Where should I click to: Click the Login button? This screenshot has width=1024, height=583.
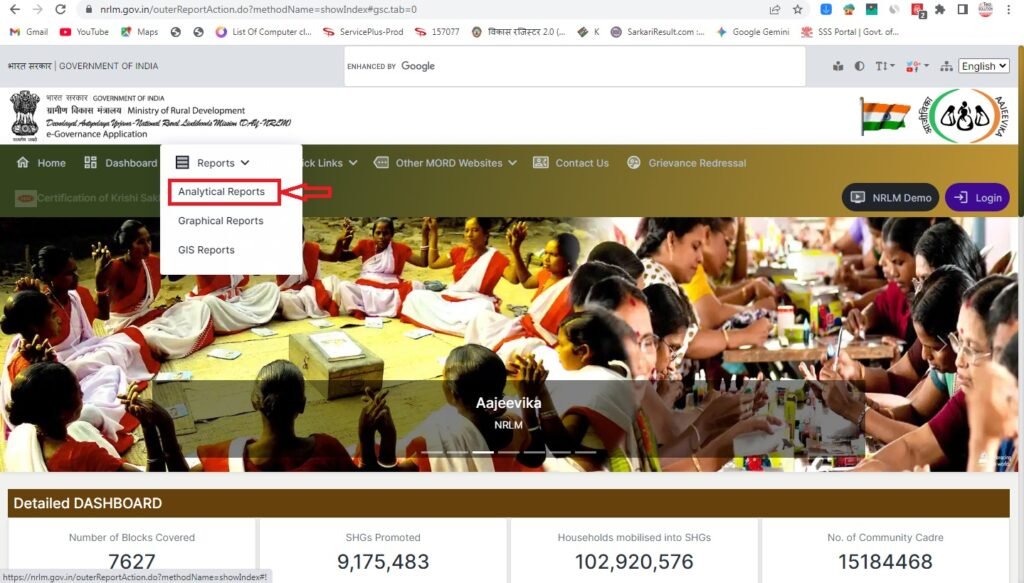click(977, 197)
